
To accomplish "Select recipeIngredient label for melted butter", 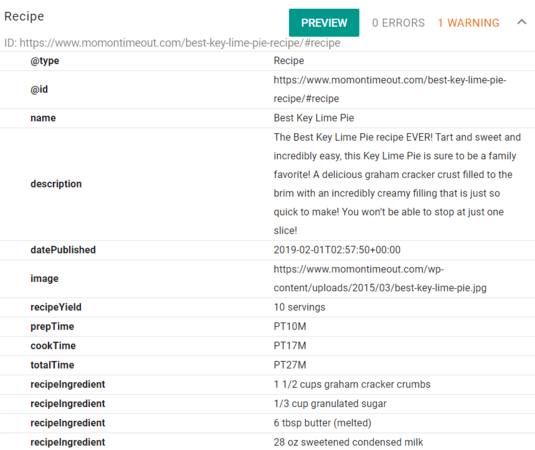I will [68, 423].
